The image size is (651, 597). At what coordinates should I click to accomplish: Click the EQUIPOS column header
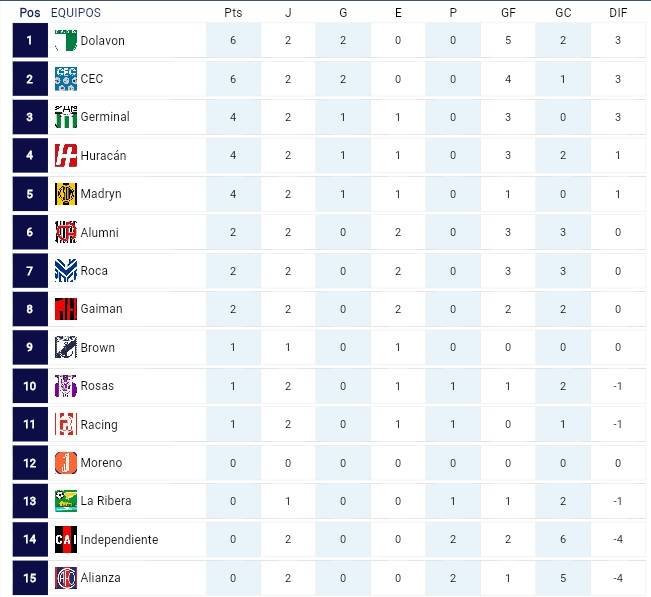pyautogui.click(x=76, y=12)
